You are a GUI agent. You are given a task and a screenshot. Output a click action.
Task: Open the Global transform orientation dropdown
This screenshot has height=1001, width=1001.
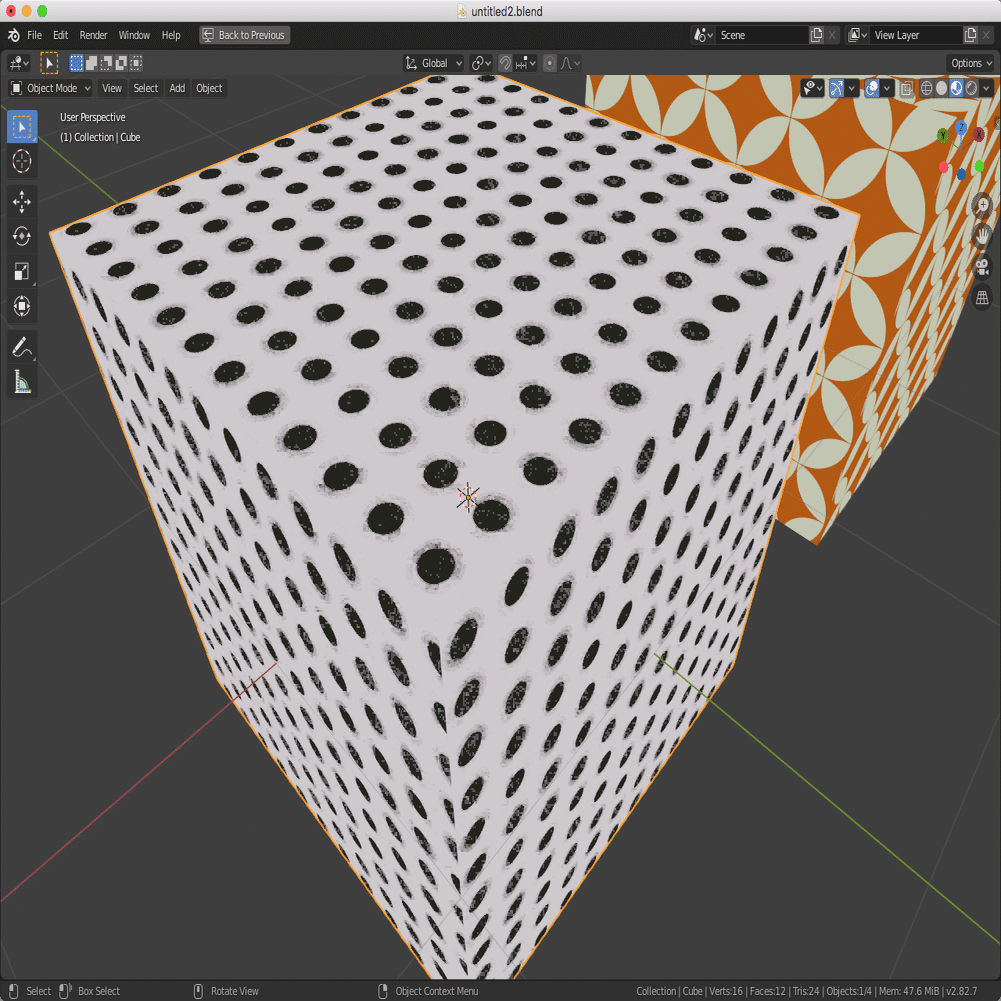click(433, 63)
